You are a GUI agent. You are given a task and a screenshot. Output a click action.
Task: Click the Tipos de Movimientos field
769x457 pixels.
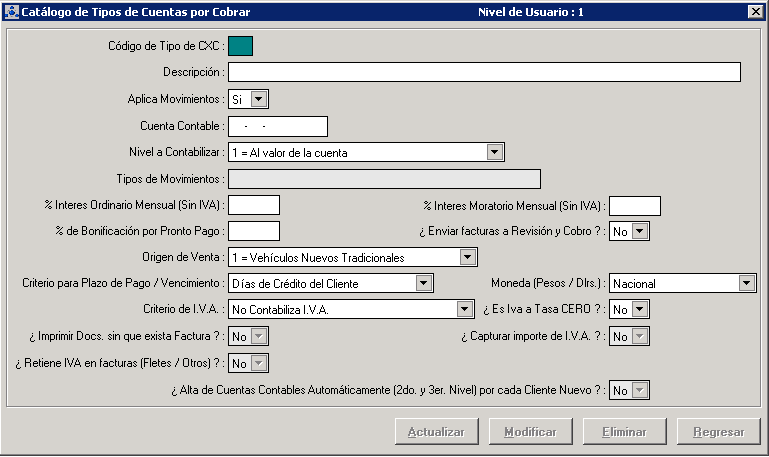coord(384,179)
